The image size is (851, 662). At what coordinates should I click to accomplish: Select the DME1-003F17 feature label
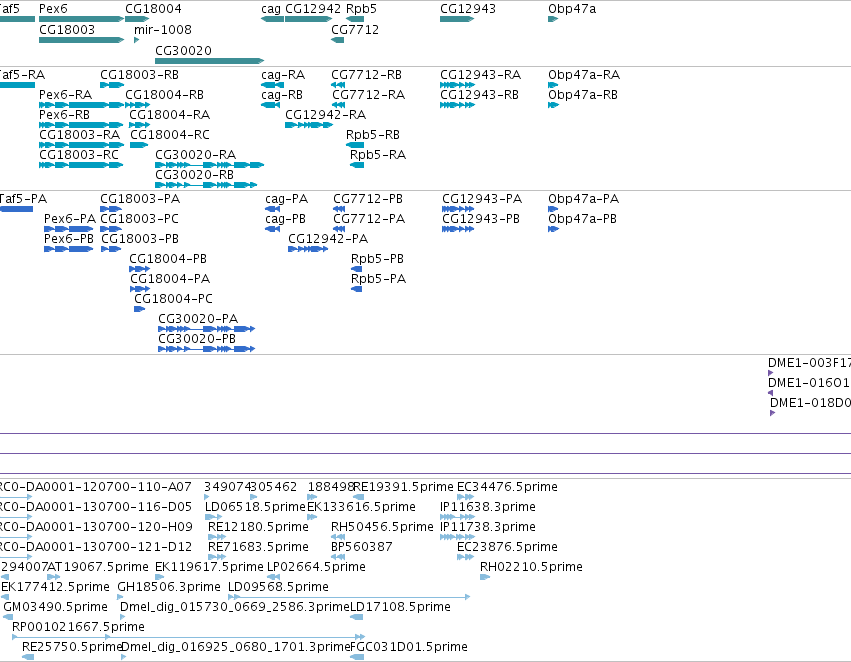pyautogui.click(x=809, y=362)
